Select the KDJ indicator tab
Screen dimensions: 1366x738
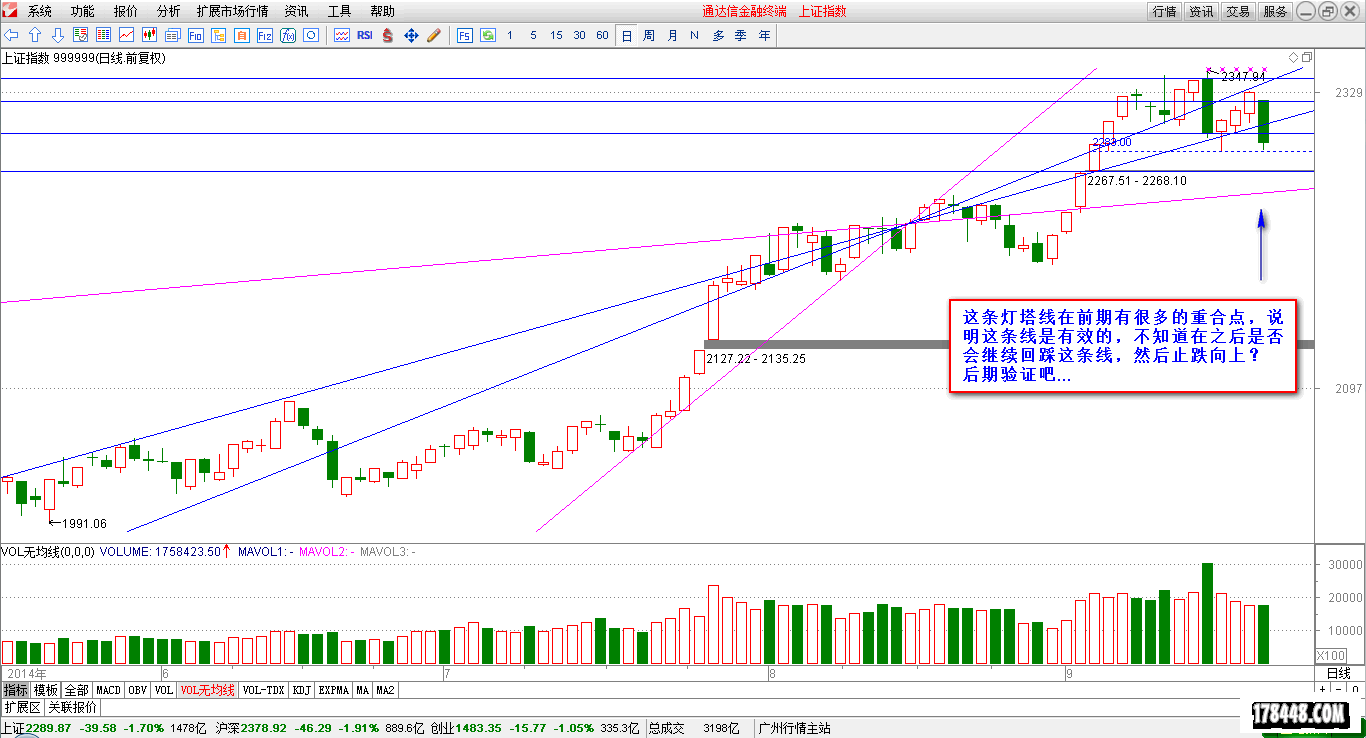(302, 690)
